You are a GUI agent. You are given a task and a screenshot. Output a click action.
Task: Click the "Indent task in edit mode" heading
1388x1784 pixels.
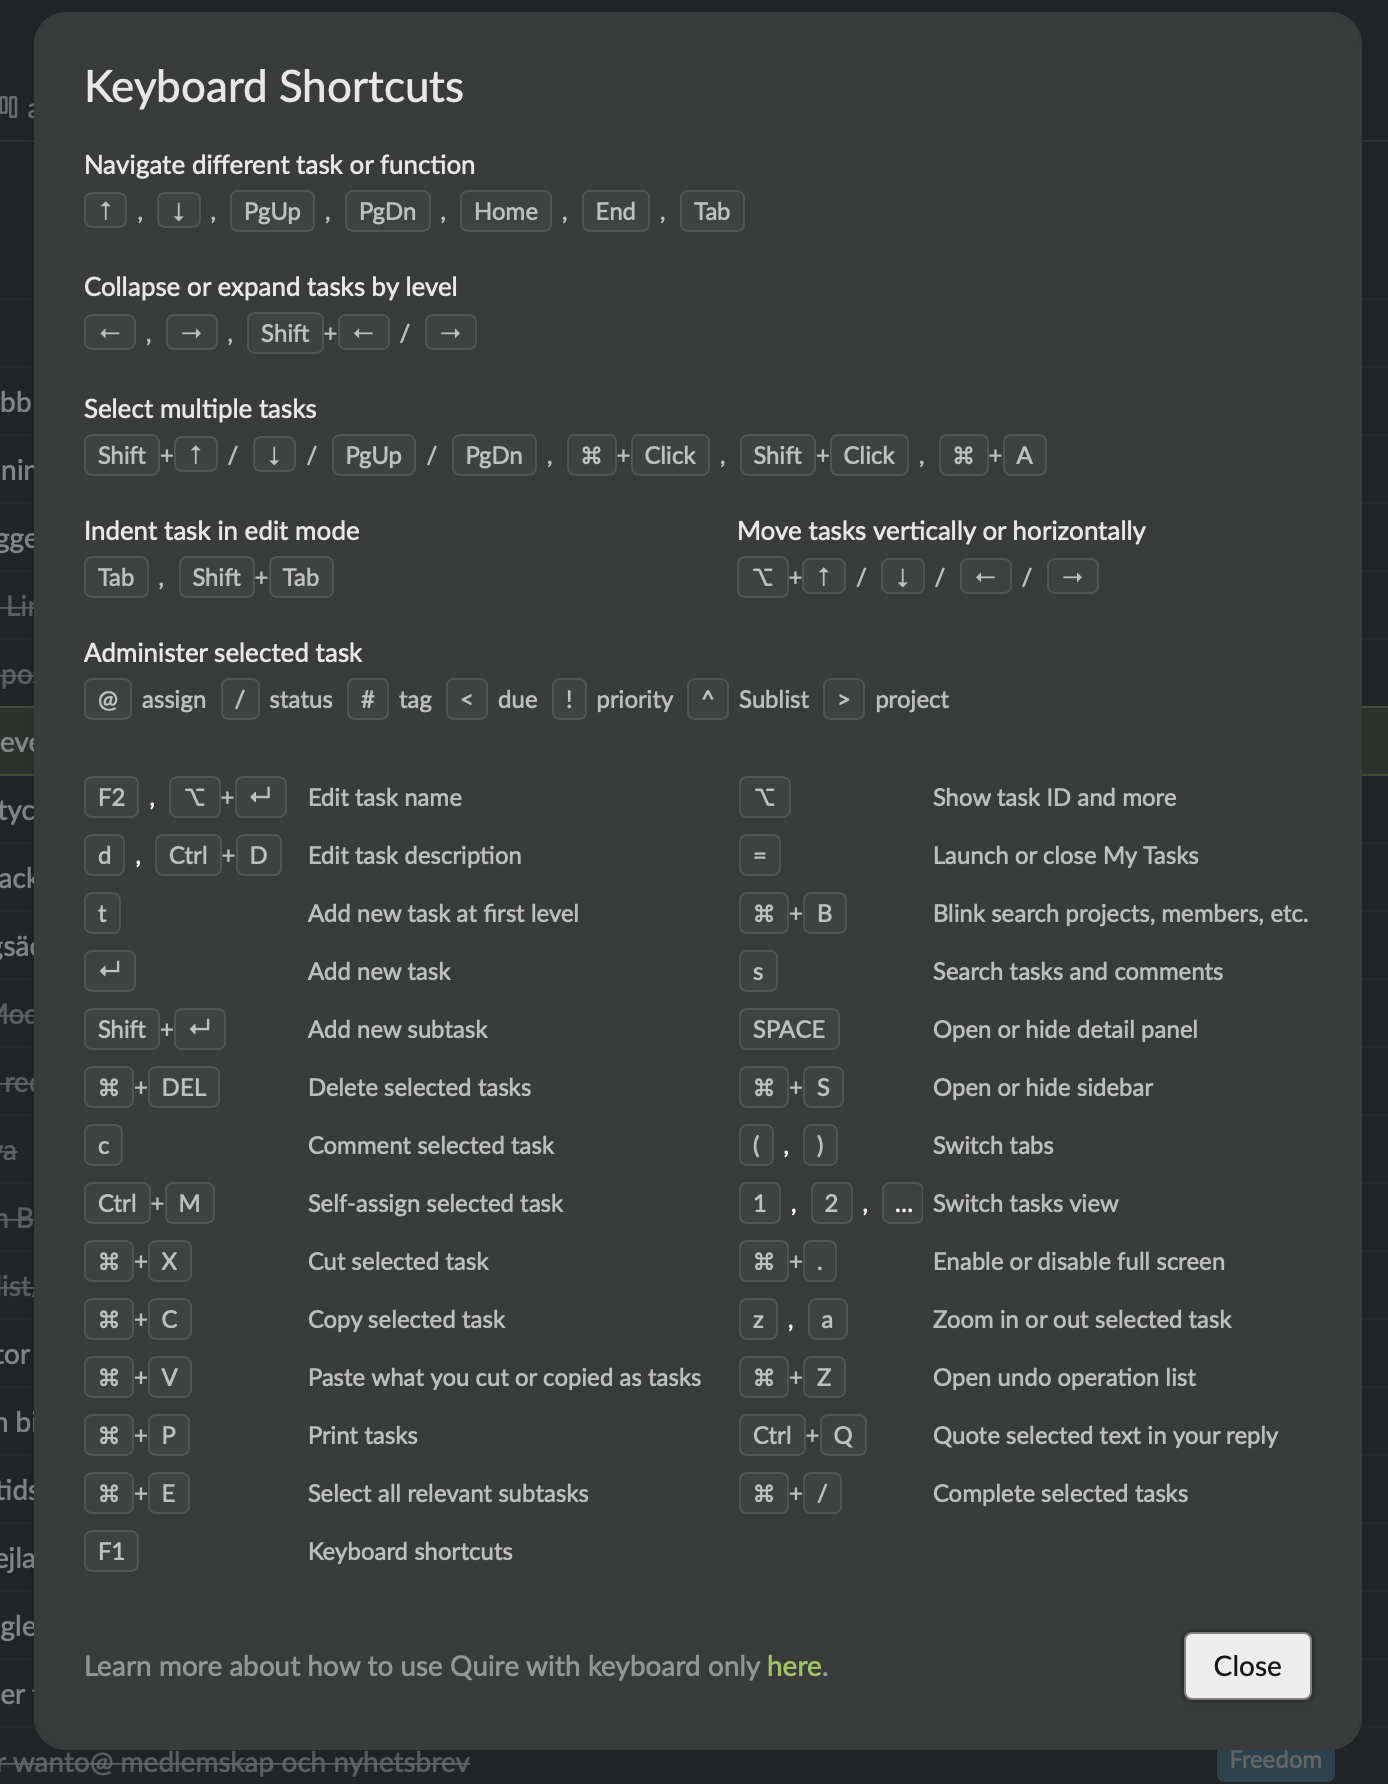coord(222,531)
